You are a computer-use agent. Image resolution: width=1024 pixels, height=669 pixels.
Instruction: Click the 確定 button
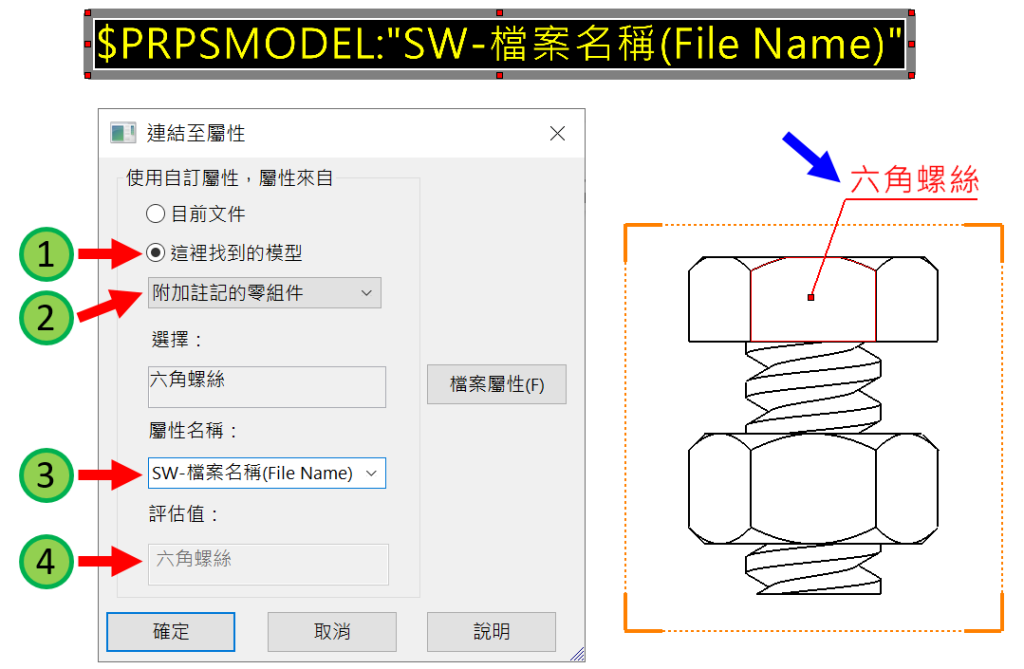click(170, 632)
